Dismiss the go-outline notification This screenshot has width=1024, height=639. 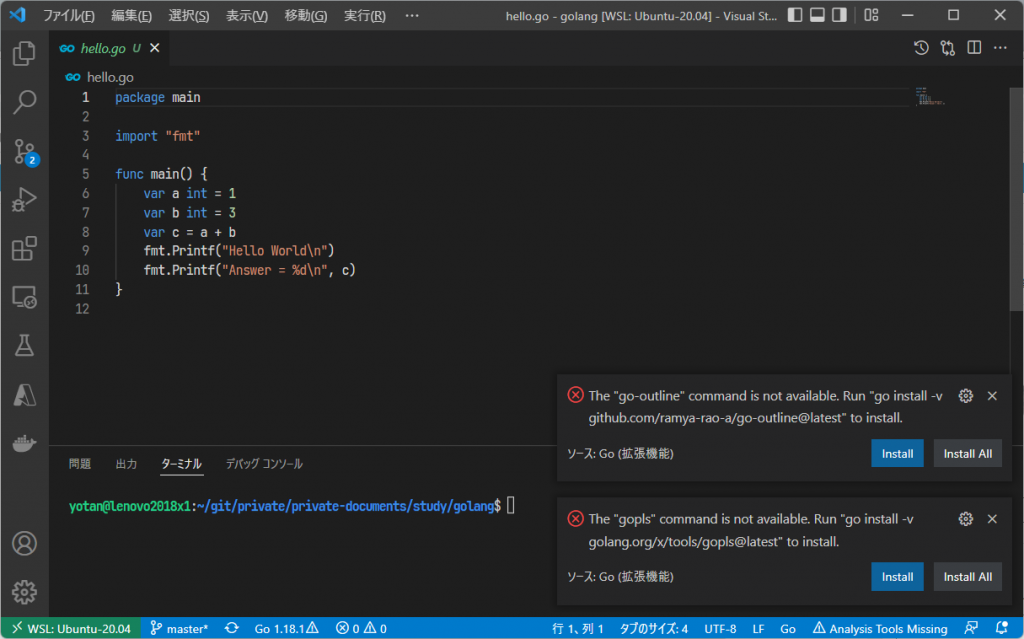coord(992,396)
